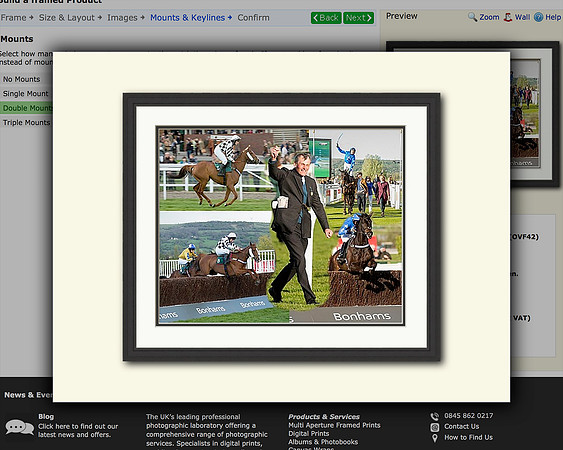Image resolution: width=563 pixels, height=450 pixels.
Task: Click the How to Find Us pin icon
Action: (435, 438)
